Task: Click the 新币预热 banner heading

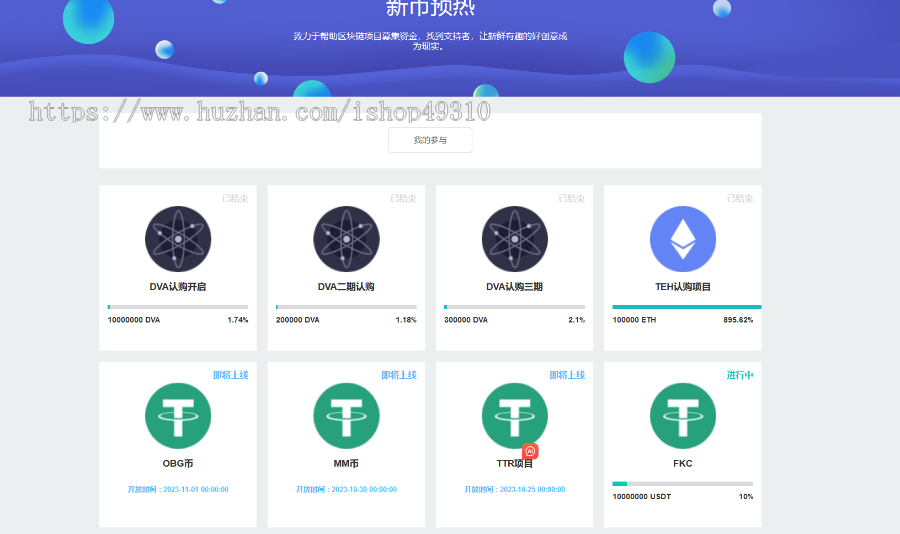Action: click(430, 7)
